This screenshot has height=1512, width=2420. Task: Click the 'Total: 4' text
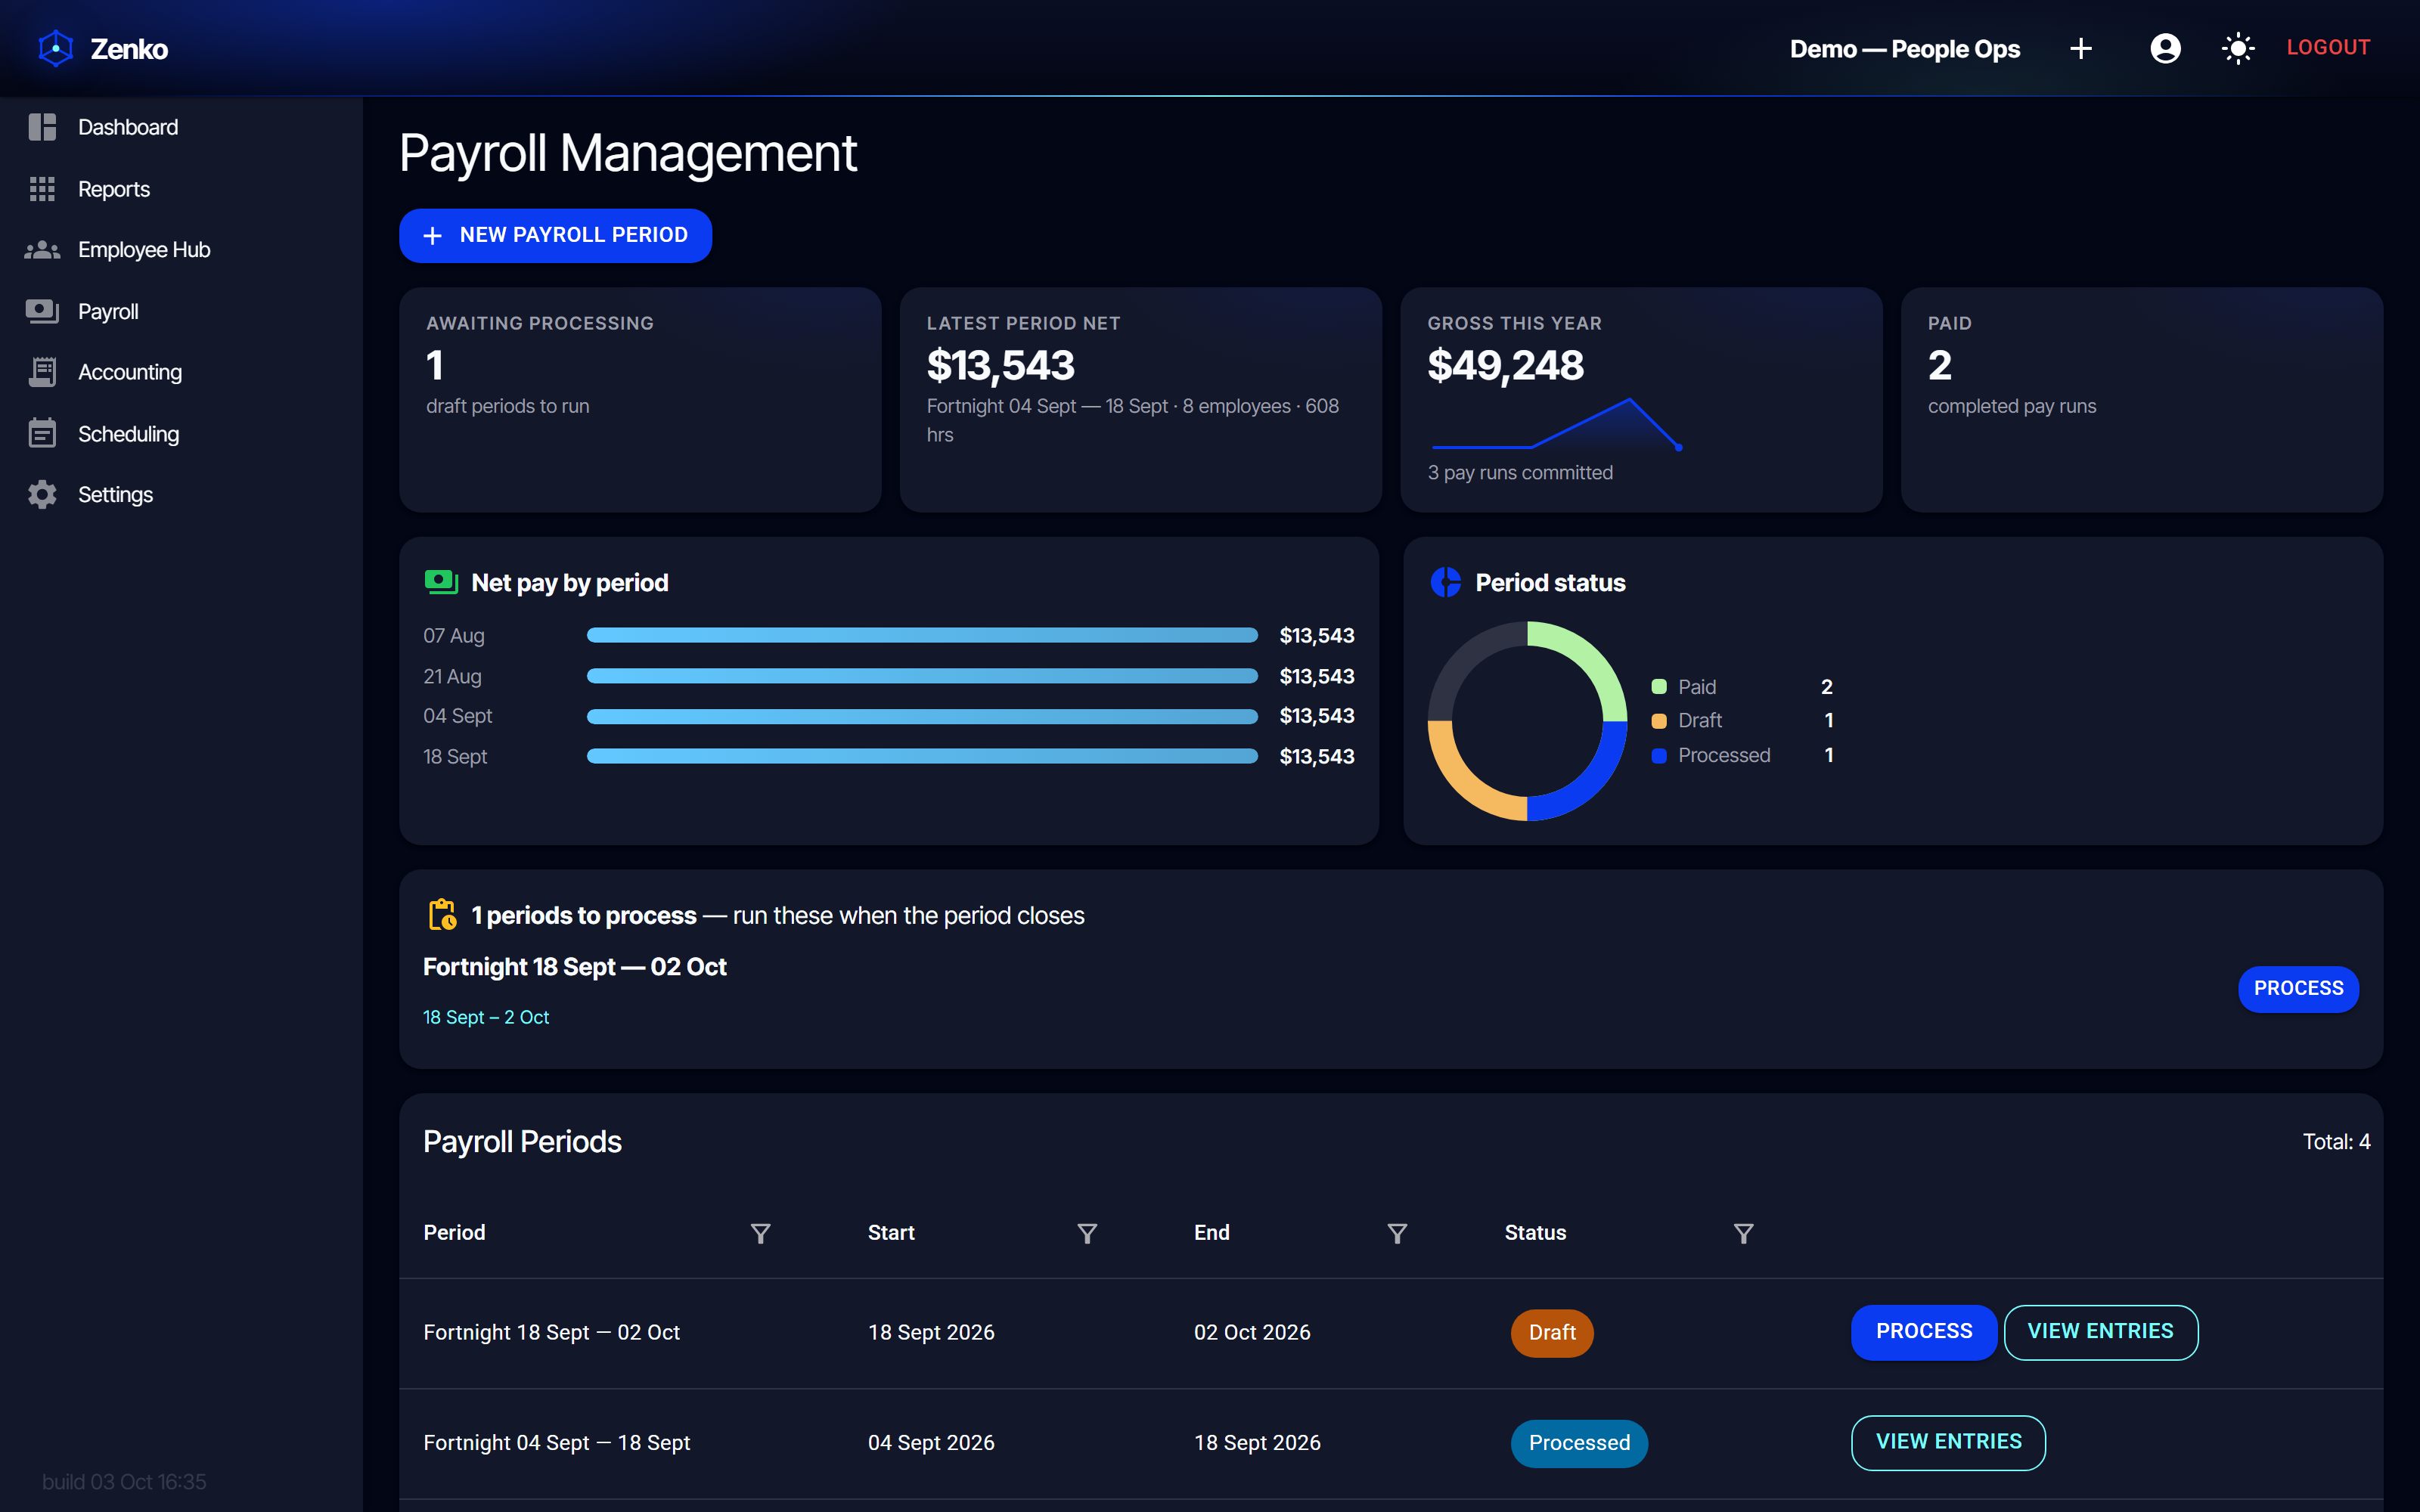(x=2336, y=1142)
